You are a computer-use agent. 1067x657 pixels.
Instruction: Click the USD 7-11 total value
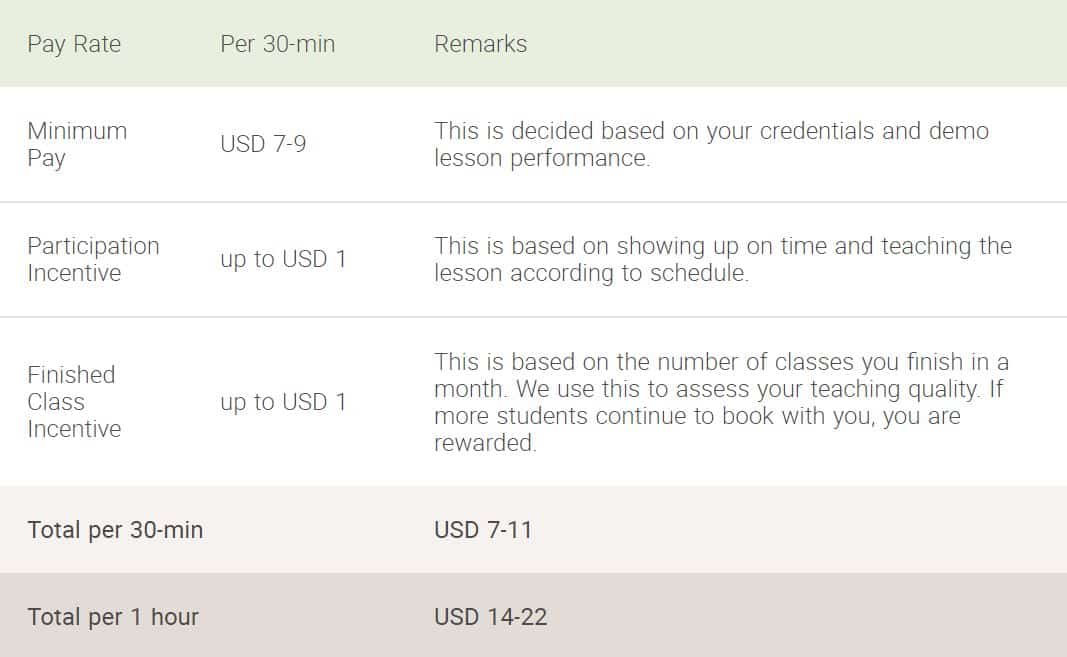point(483,530)
